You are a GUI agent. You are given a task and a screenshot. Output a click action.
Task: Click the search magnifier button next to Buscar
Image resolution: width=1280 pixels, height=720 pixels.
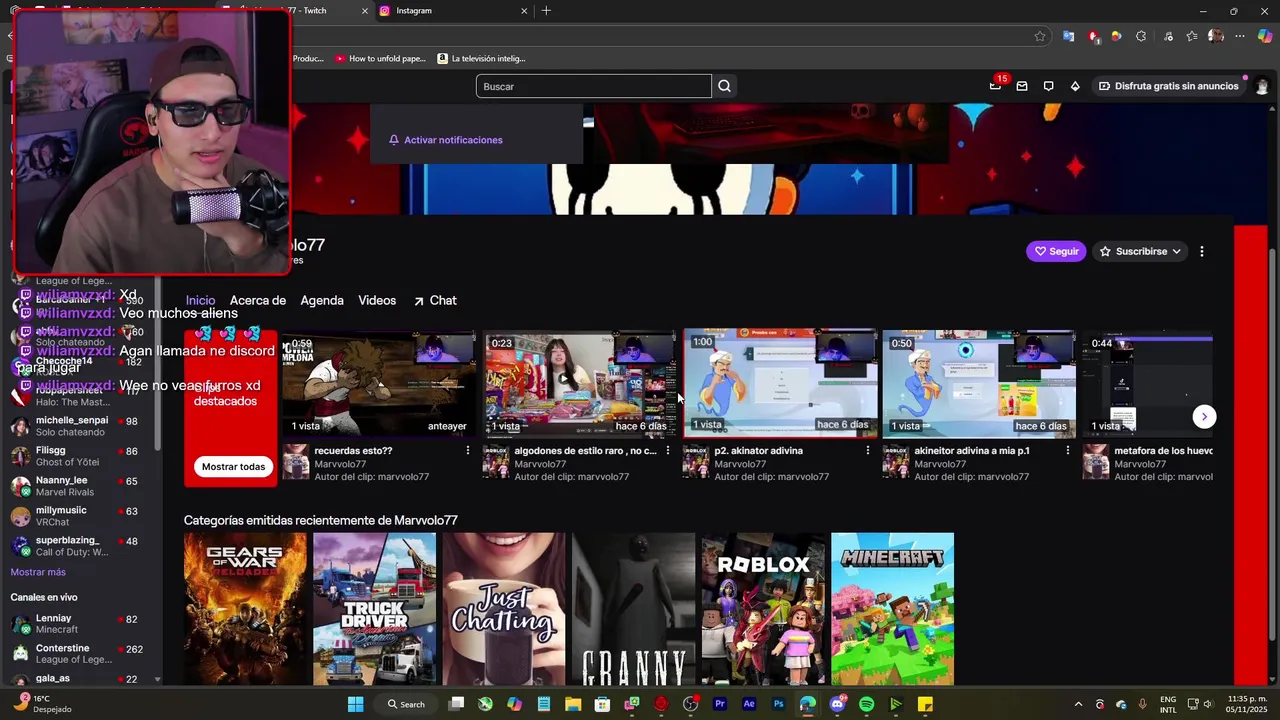(725, 86)
